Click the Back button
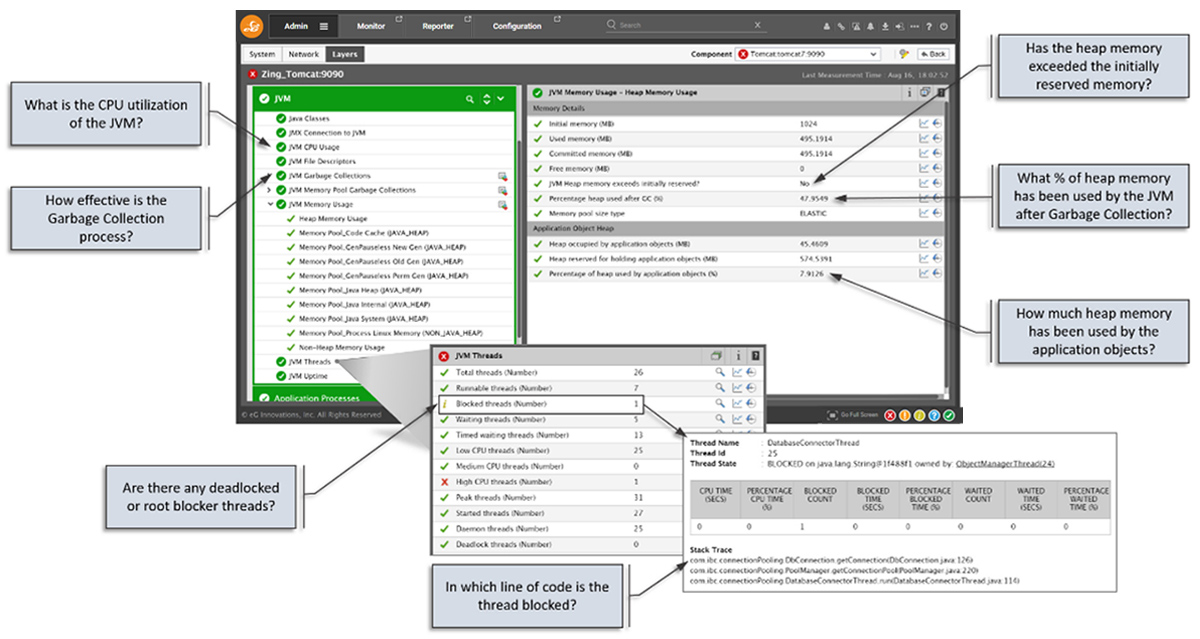 click(x=932, y=54)
